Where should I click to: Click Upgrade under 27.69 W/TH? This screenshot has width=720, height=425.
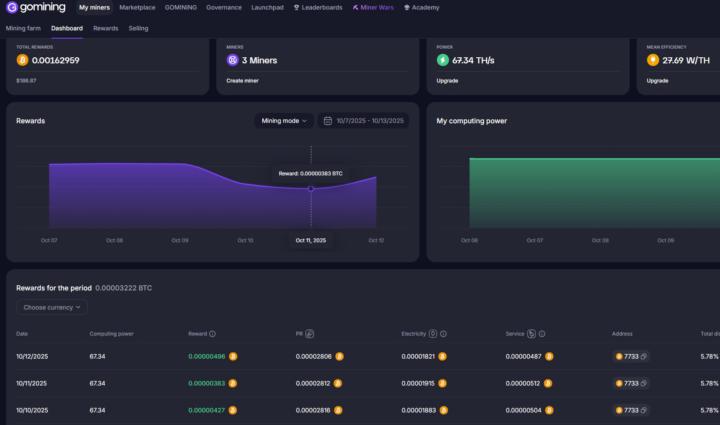[x=658, y=81]
